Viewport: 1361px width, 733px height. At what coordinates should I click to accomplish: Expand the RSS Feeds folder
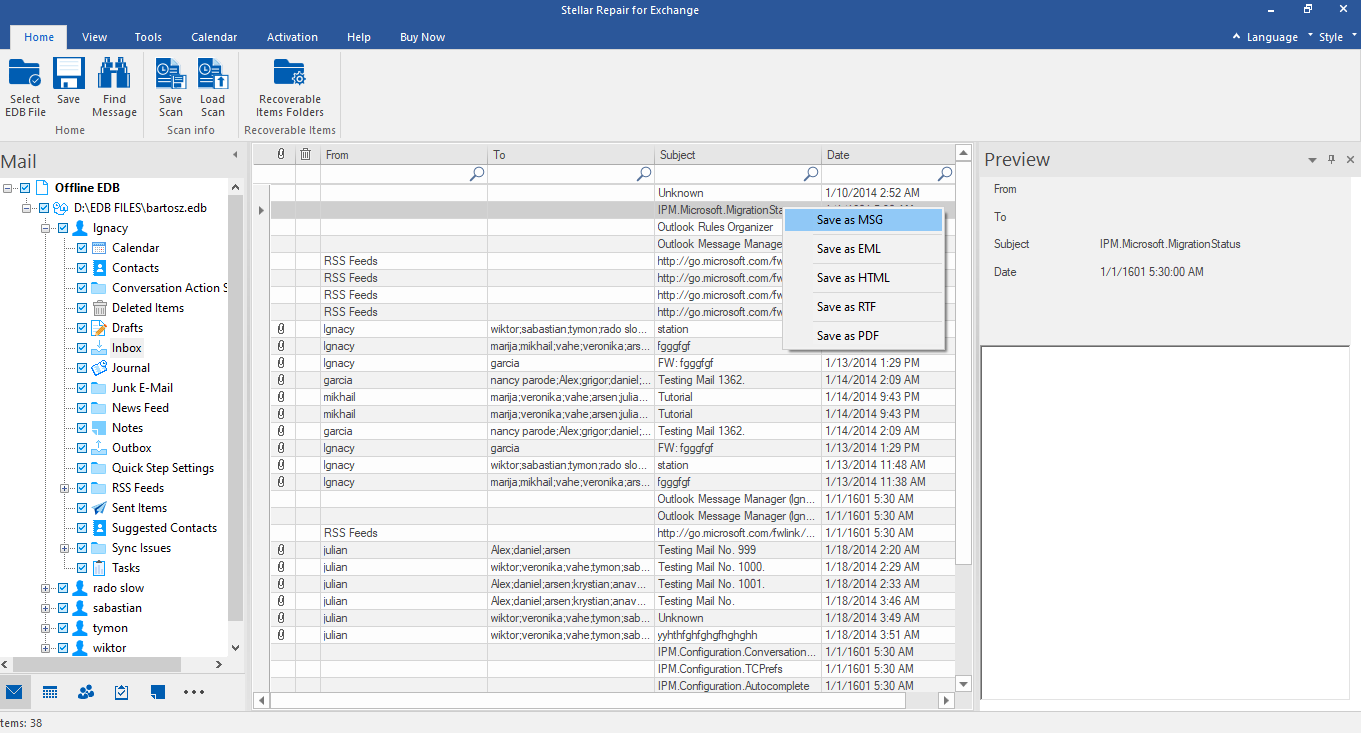click(65, 488)
